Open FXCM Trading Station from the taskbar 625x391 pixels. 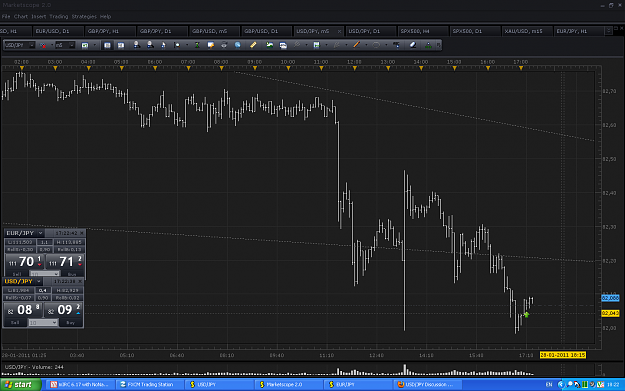pos(150,385)
